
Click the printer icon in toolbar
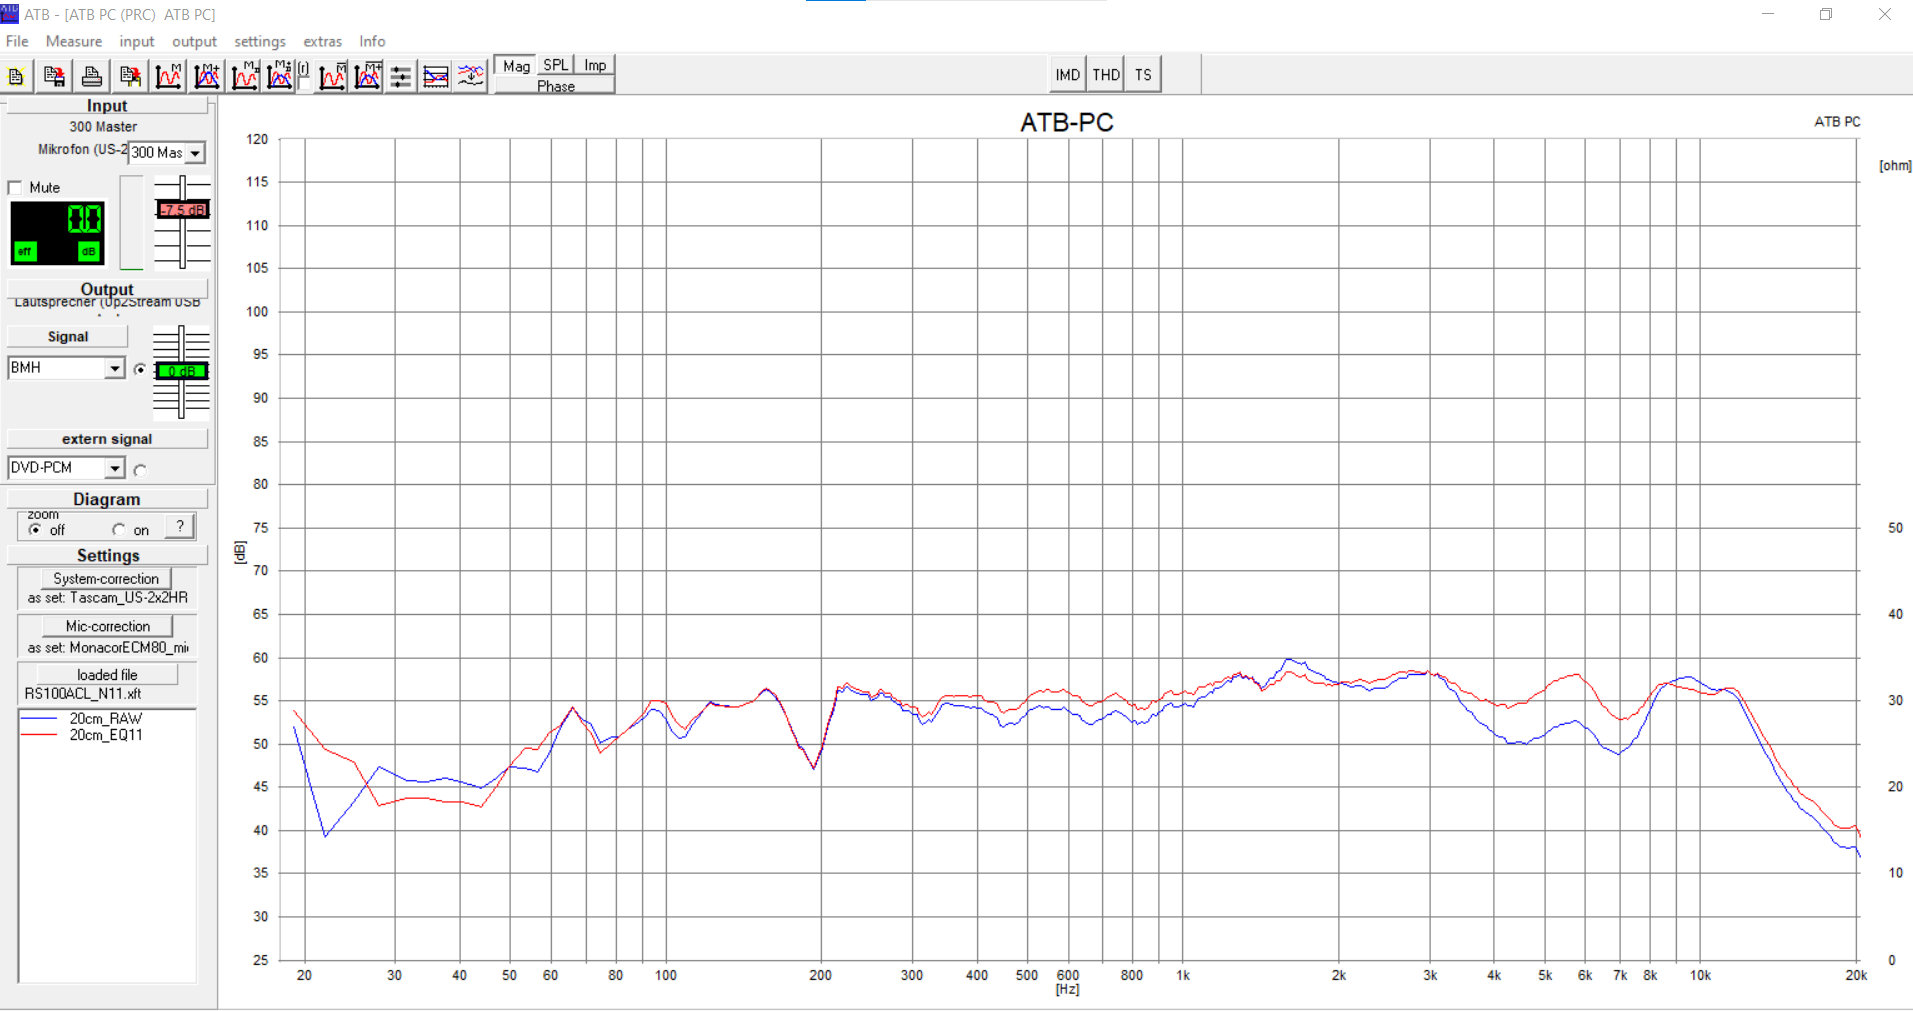coord(92,76)
